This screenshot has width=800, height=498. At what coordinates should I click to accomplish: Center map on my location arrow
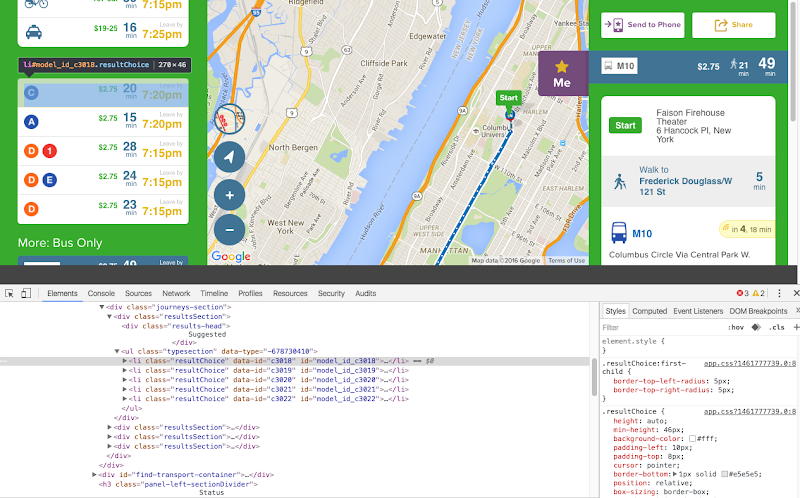click(229, 157)
